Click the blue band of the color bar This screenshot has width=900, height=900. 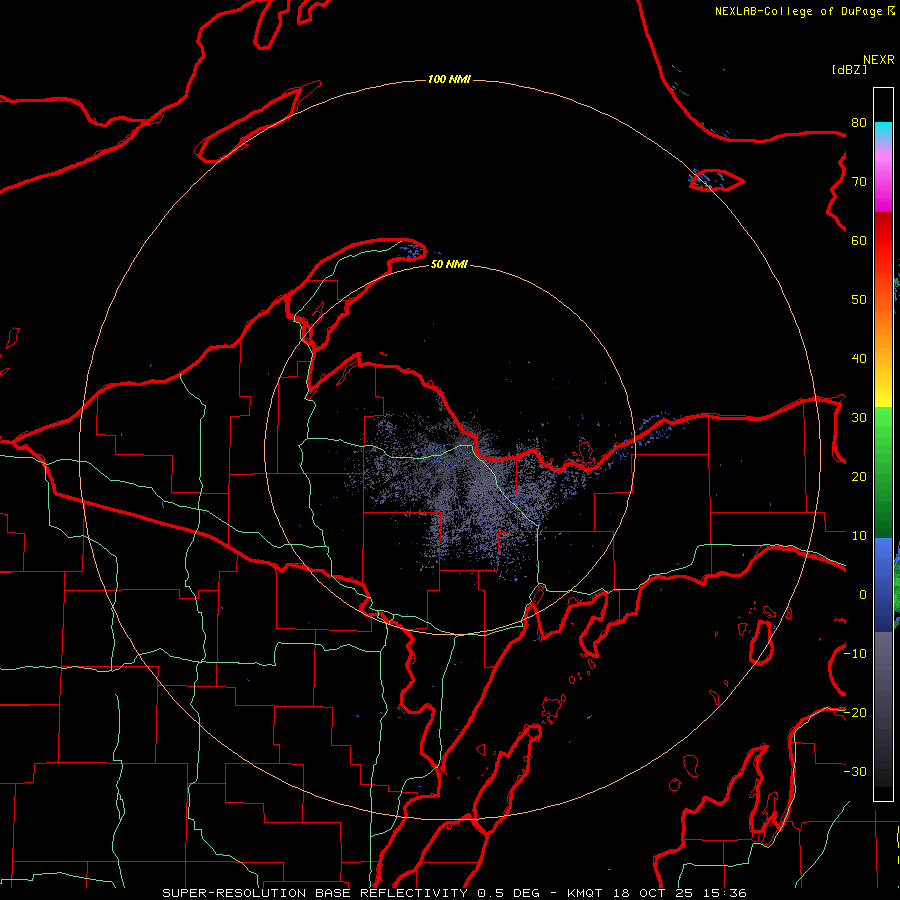click(883, 584)
